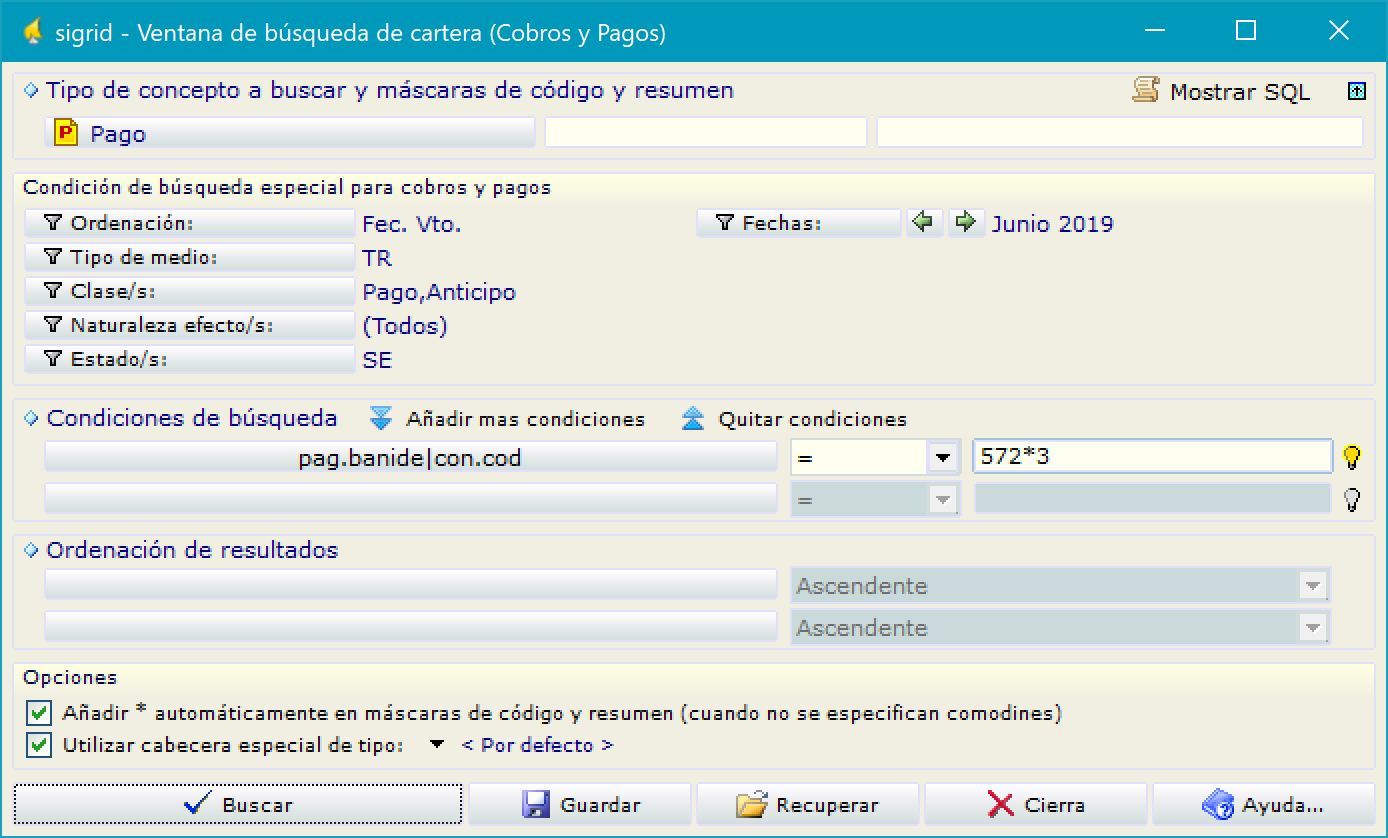
Task: Open the Naturaleza efecto/s filter
Action: pos(189,326)
